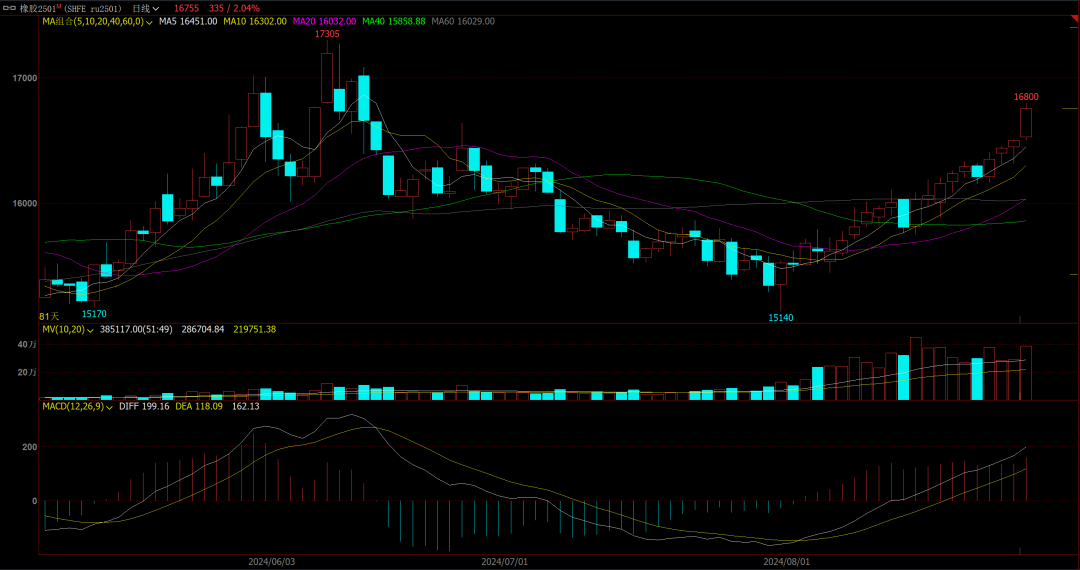
Task: Click the MA60 16029.00 label
Action: [x=463, y=21]
